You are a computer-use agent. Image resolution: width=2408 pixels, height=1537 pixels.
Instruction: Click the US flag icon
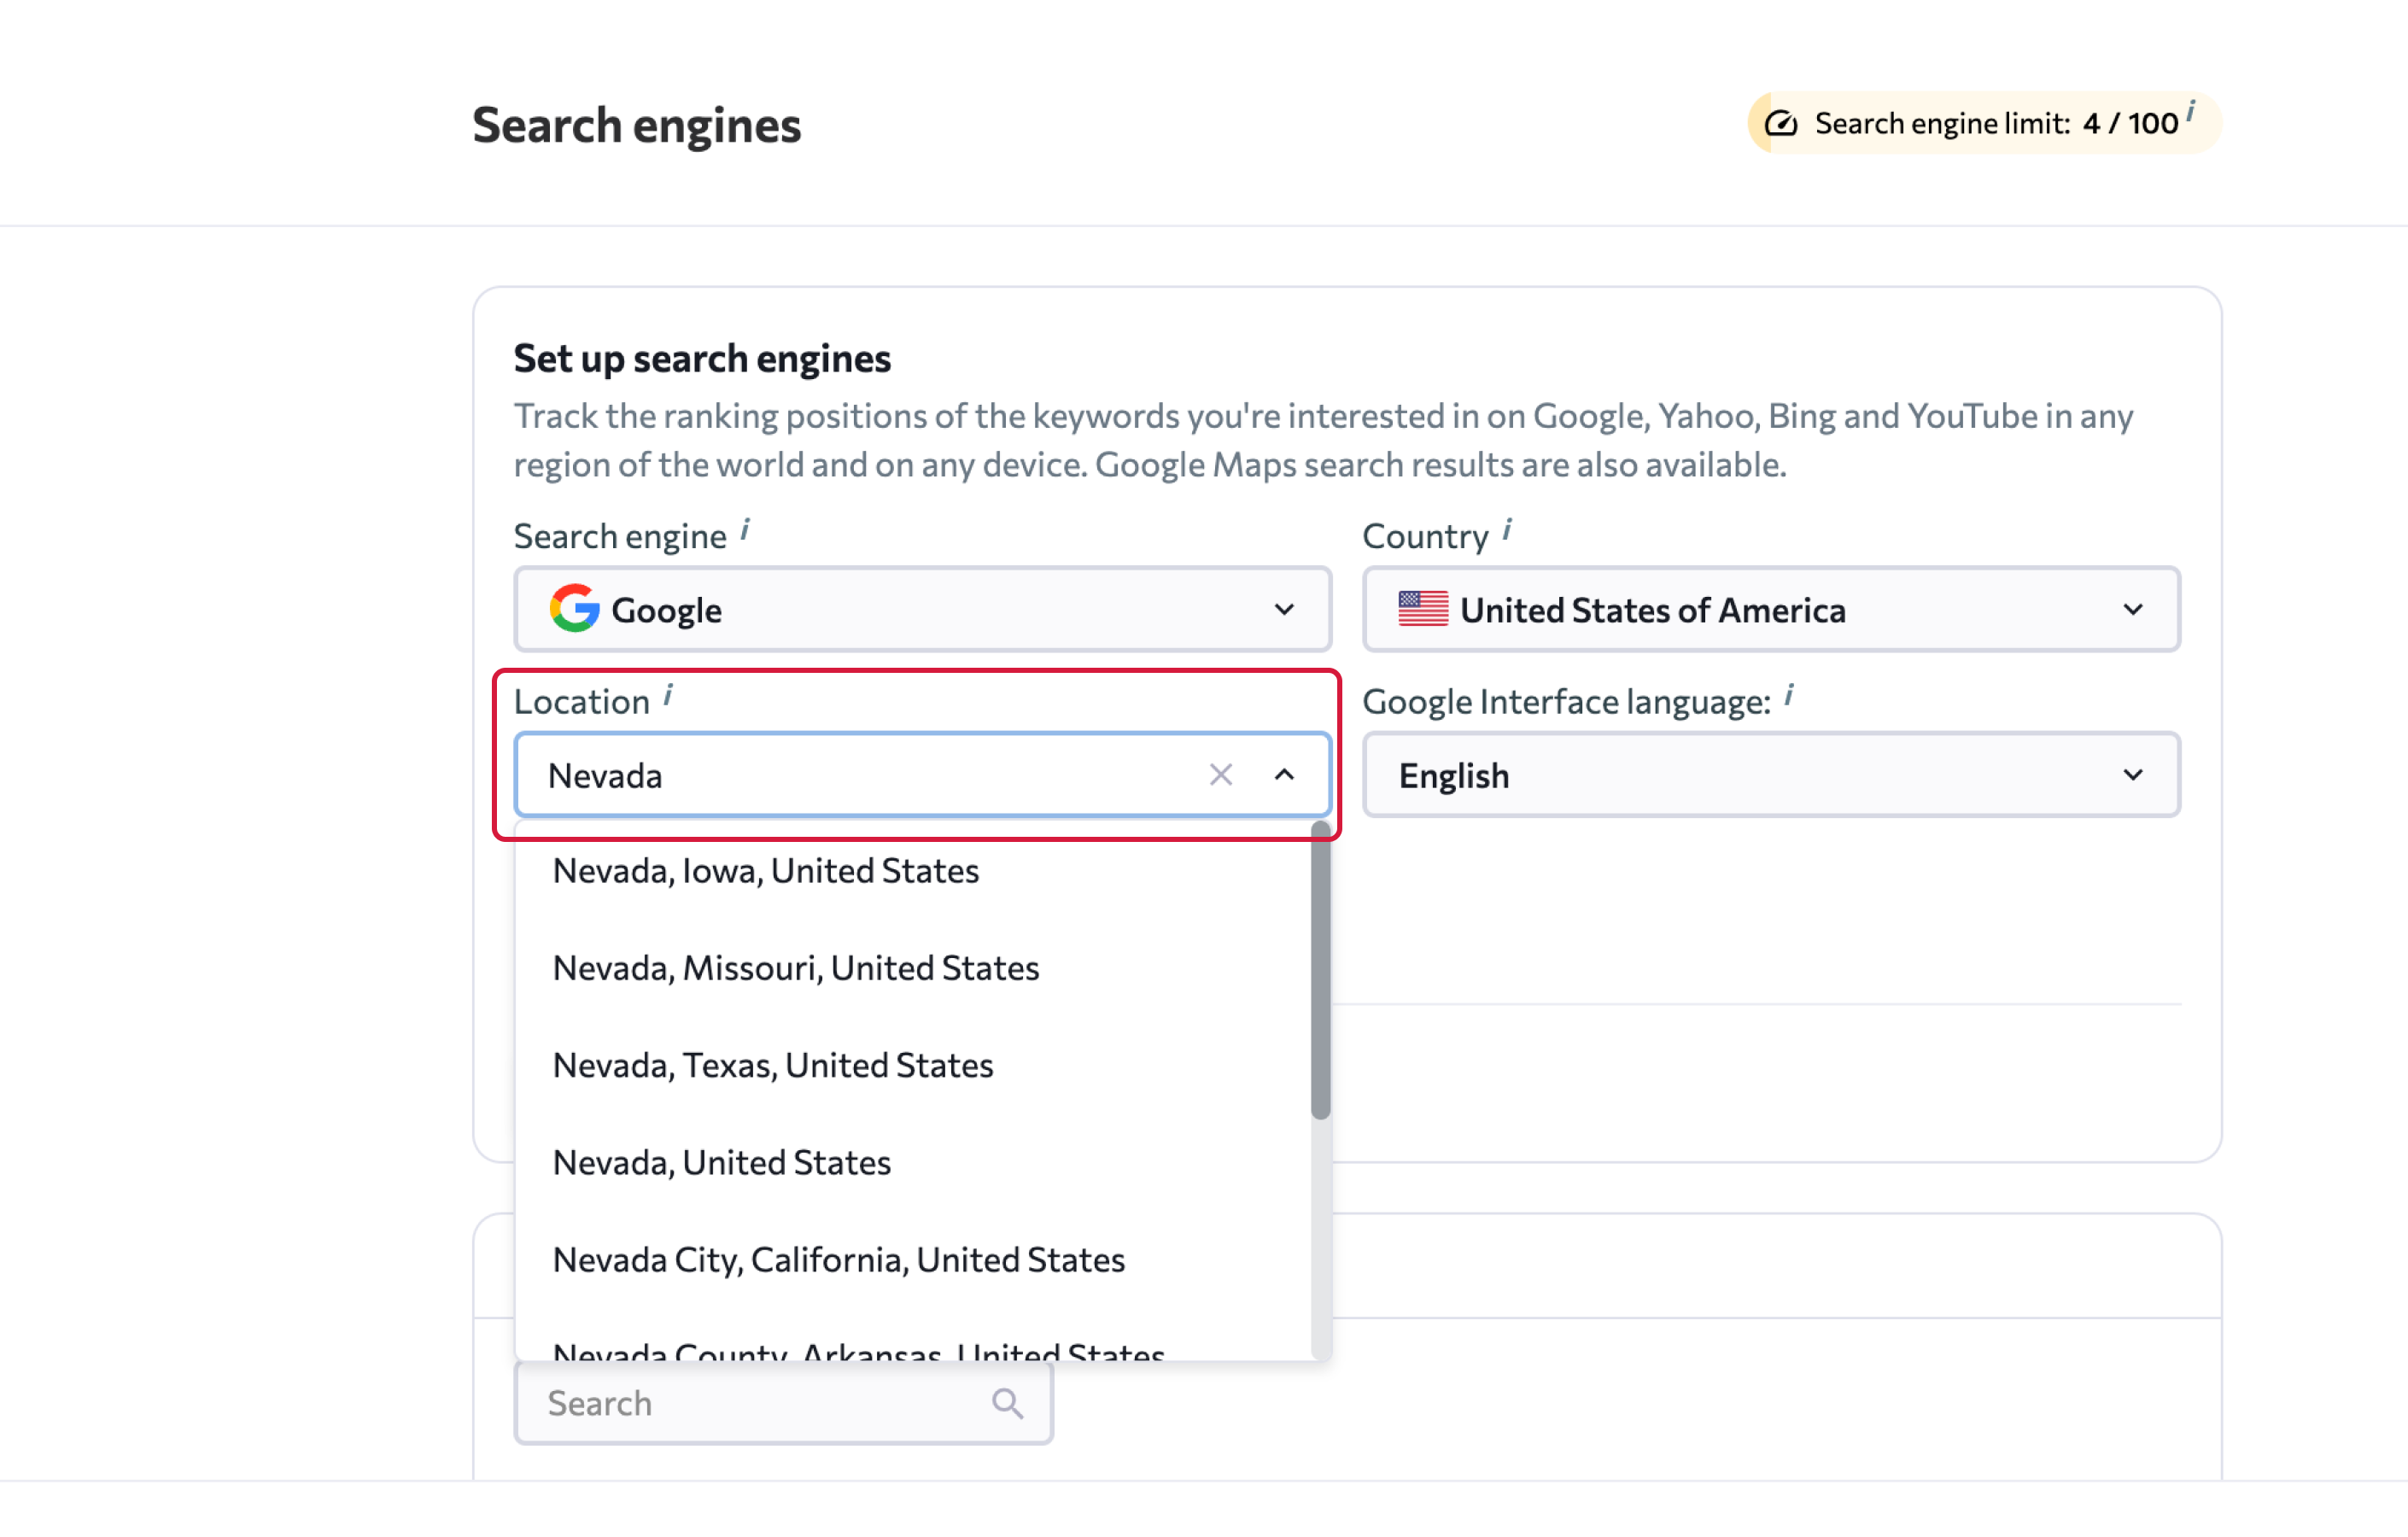pos(1423,609)
